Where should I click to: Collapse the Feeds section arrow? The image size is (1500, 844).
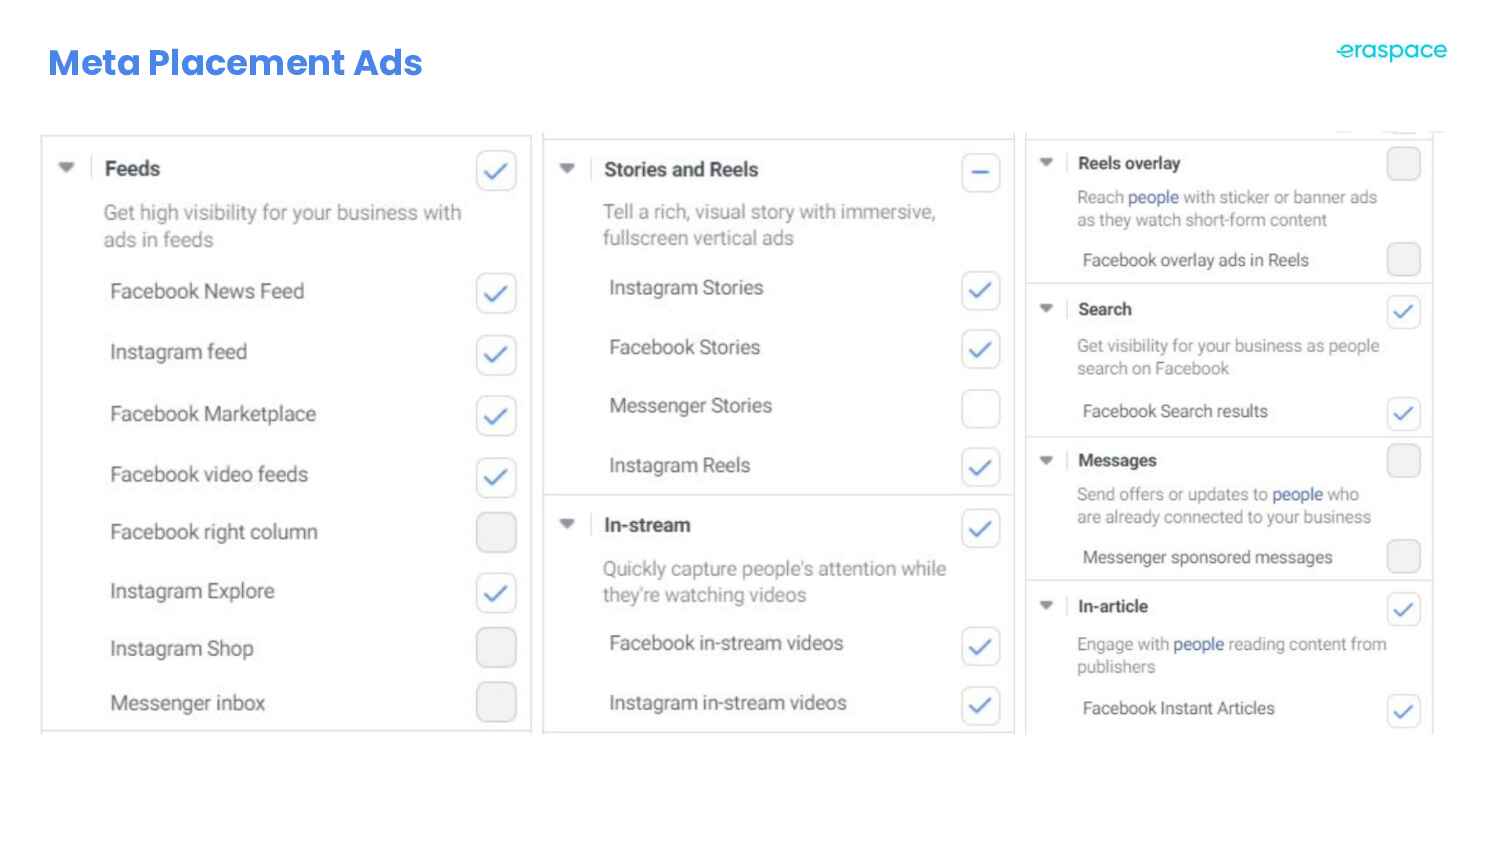click(67, 167)
